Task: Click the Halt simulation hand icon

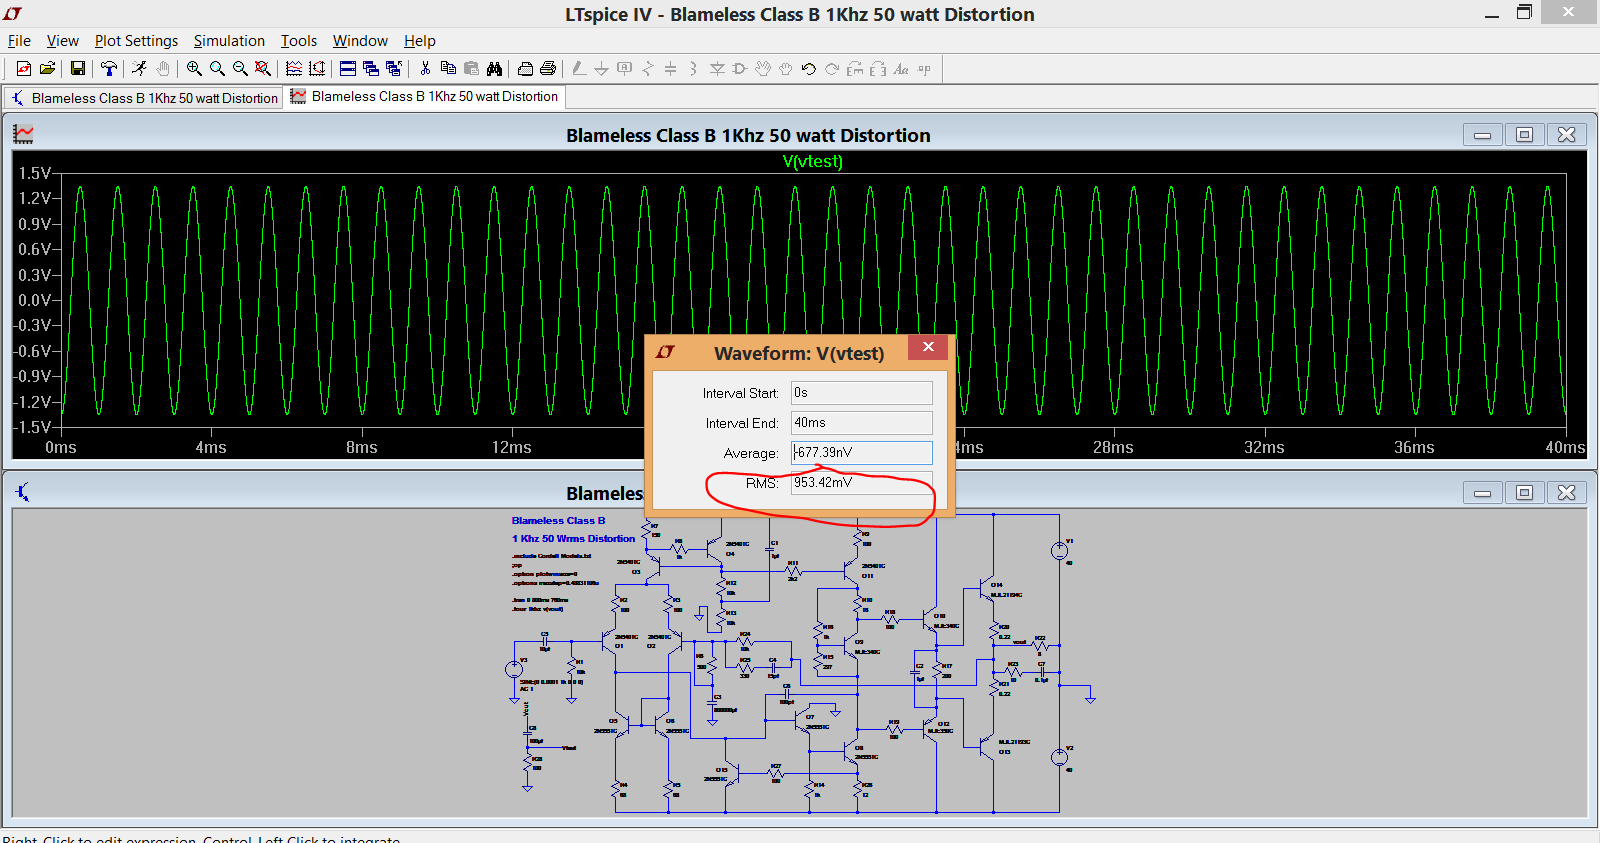Action: pos(163,69)
